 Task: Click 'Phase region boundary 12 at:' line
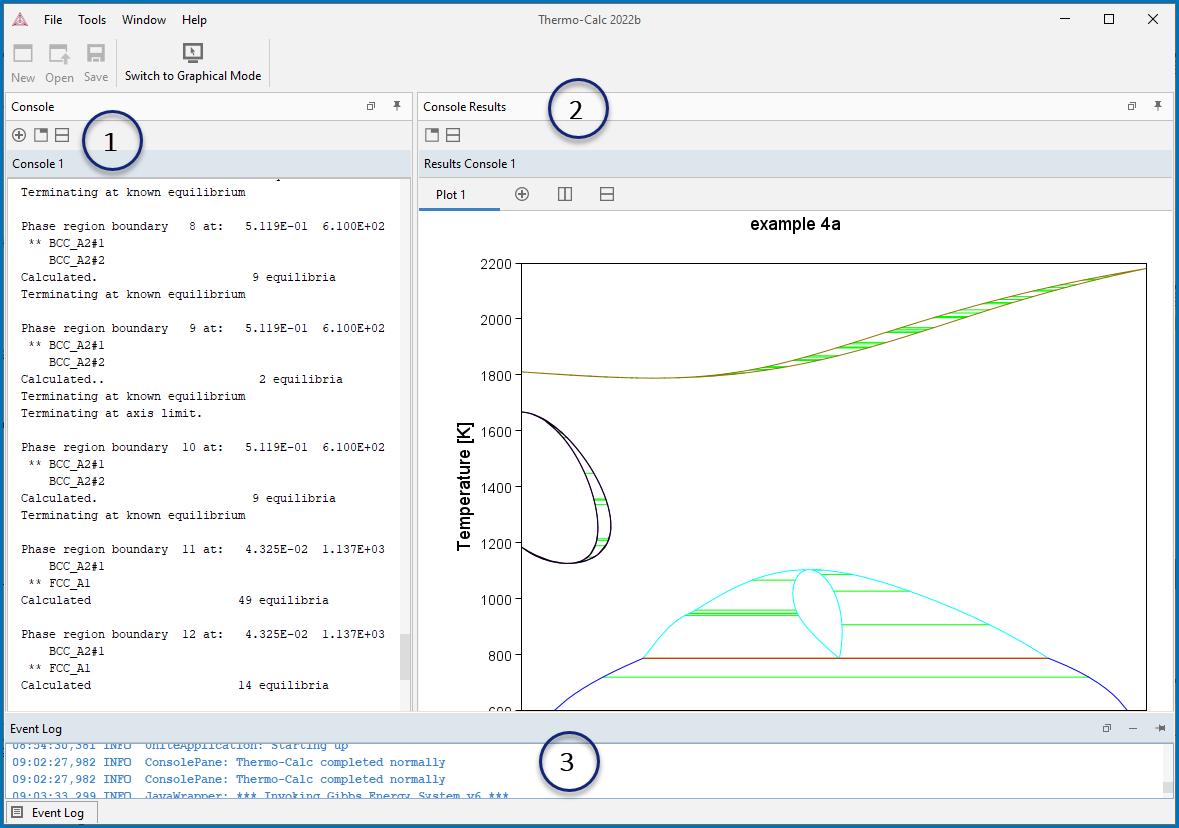click(x=203, y=635)
